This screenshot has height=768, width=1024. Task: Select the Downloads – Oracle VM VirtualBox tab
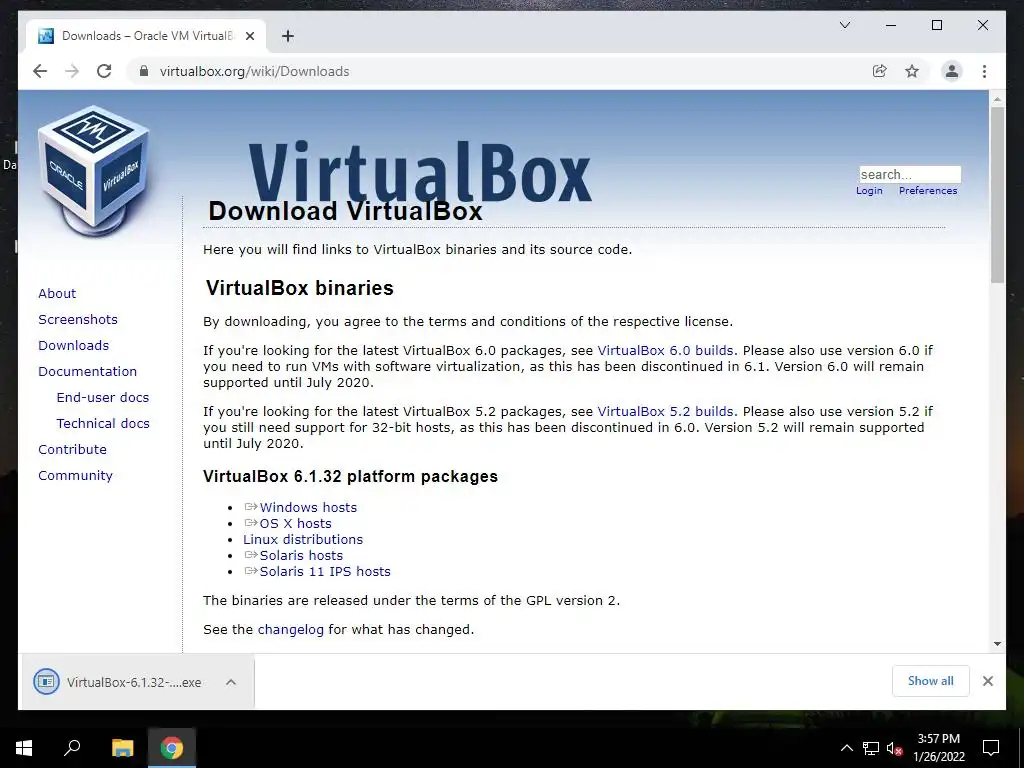146,36
